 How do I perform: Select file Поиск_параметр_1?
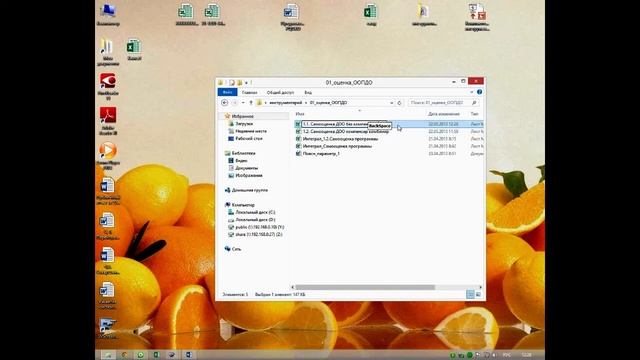coord(321,153)
